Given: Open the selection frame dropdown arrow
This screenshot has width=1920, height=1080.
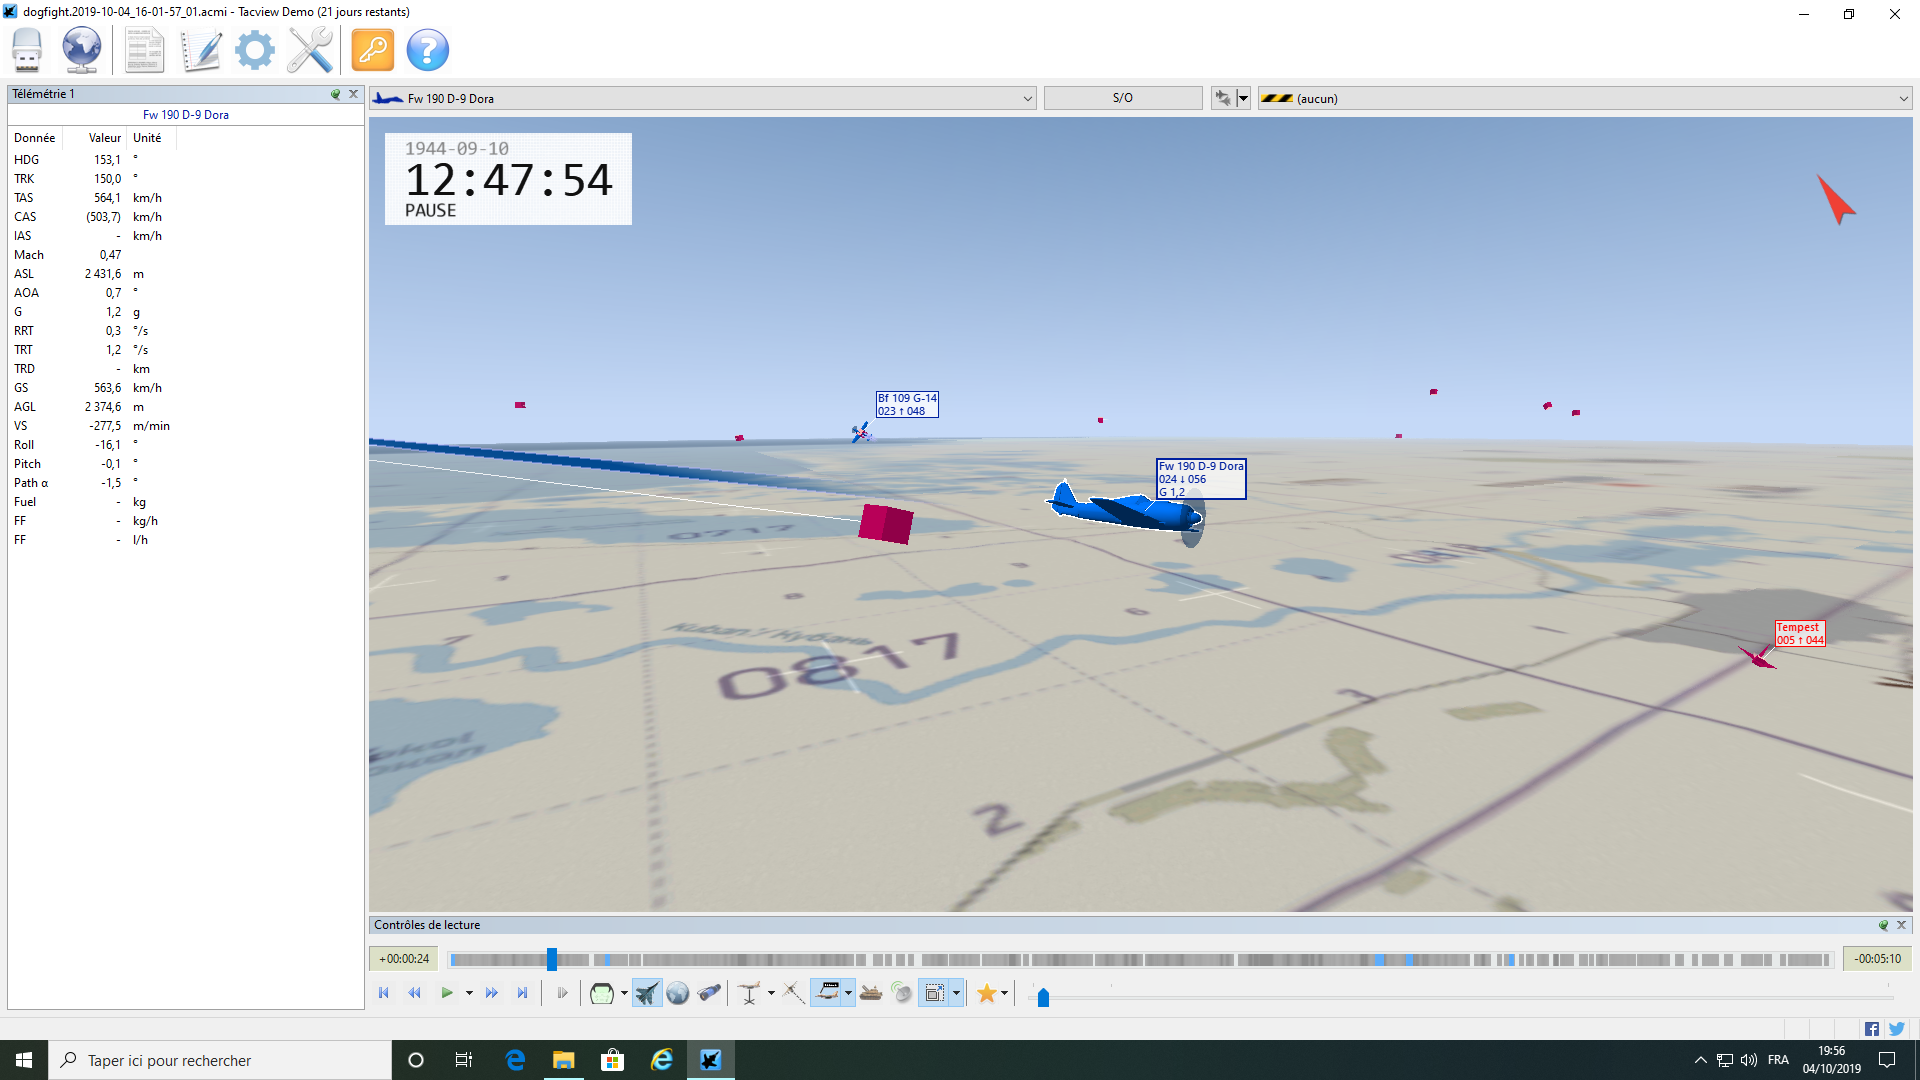Looking at the screenshot, I should point(957,993).
